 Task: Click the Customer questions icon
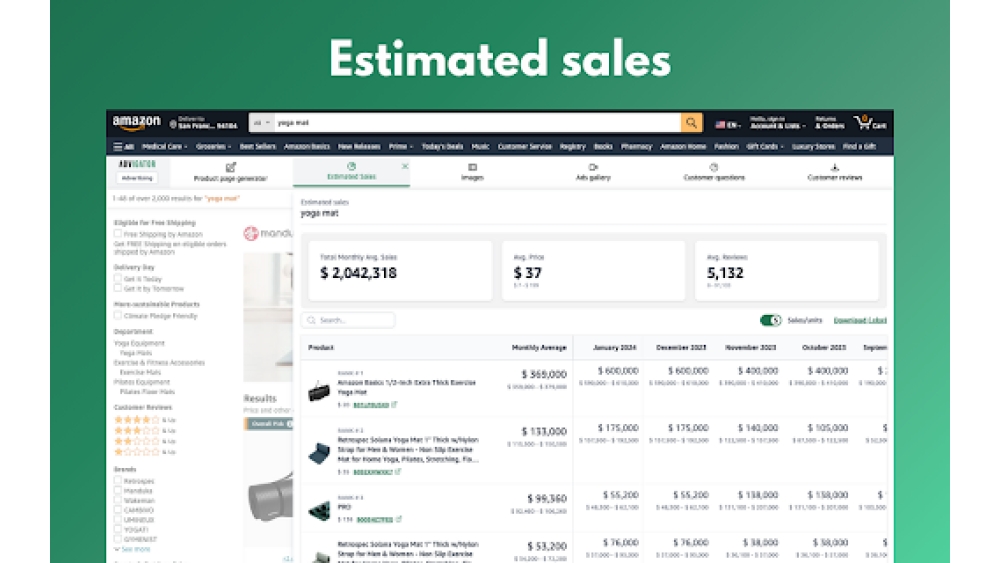tap(714, 167)
